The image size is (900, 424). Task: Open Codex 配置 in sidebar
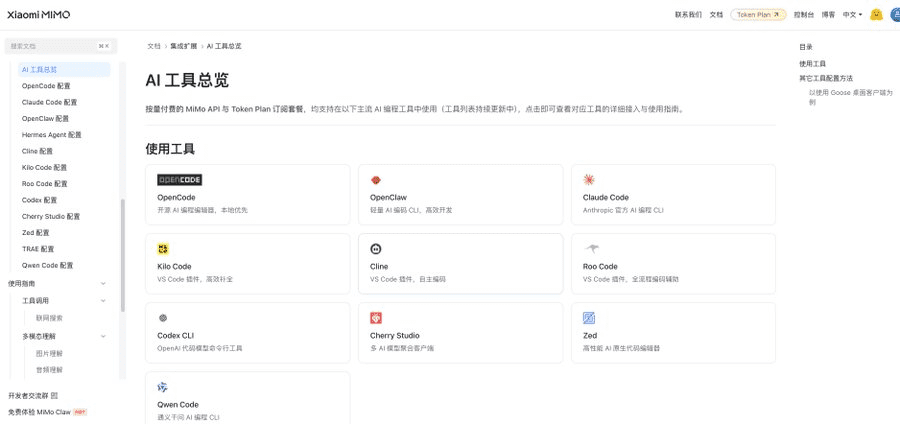[x=40, y=200]
